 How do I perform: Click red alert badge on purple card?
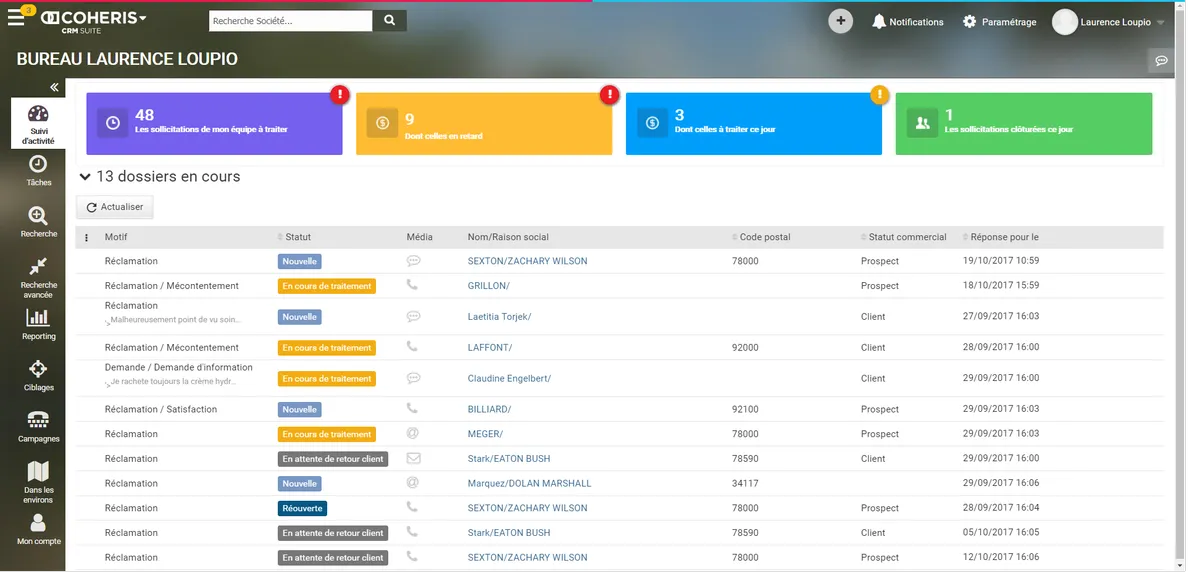pos(340,95)
